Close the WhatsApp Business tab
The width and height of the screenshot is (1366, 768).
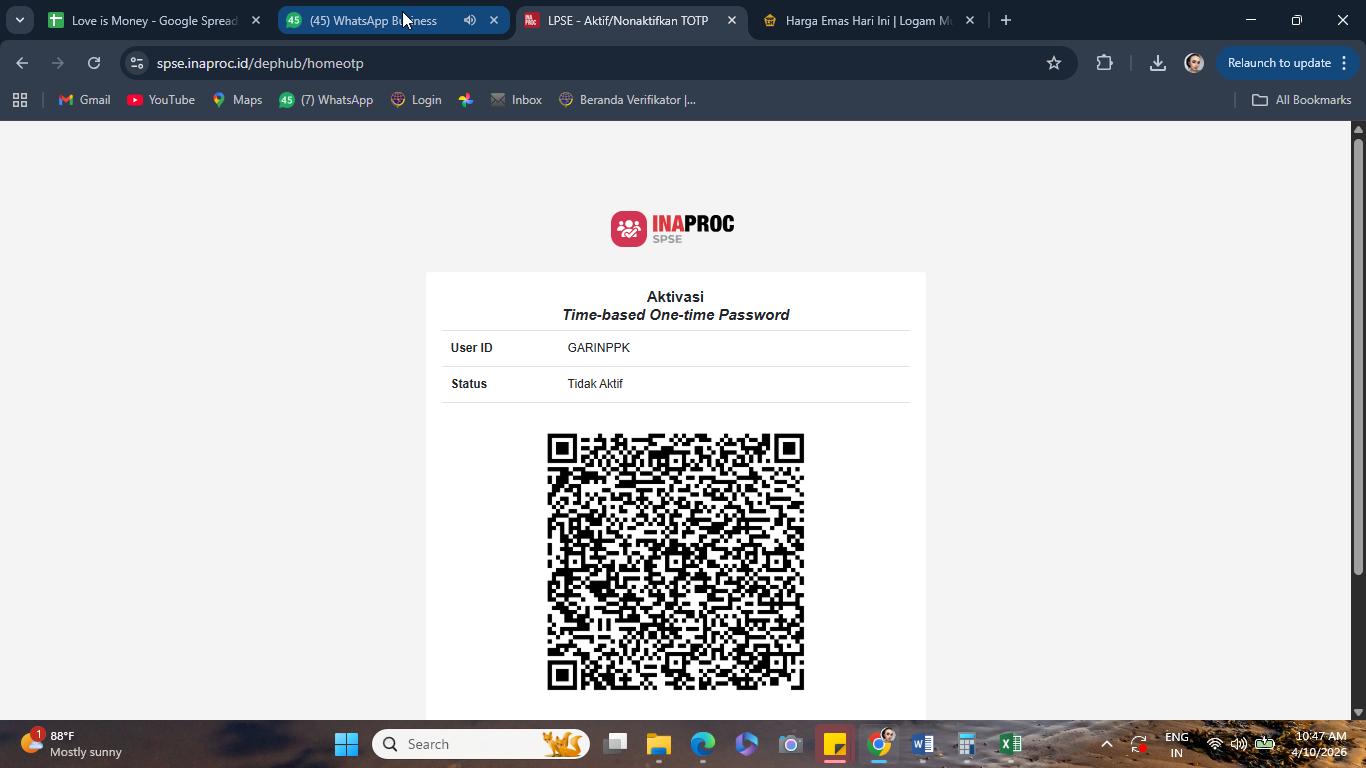click(494, 20)
